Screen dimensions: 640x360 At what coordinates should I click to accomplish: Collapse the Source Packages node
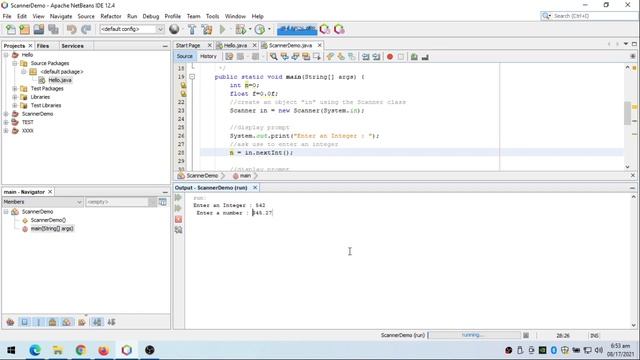[15, 63]
